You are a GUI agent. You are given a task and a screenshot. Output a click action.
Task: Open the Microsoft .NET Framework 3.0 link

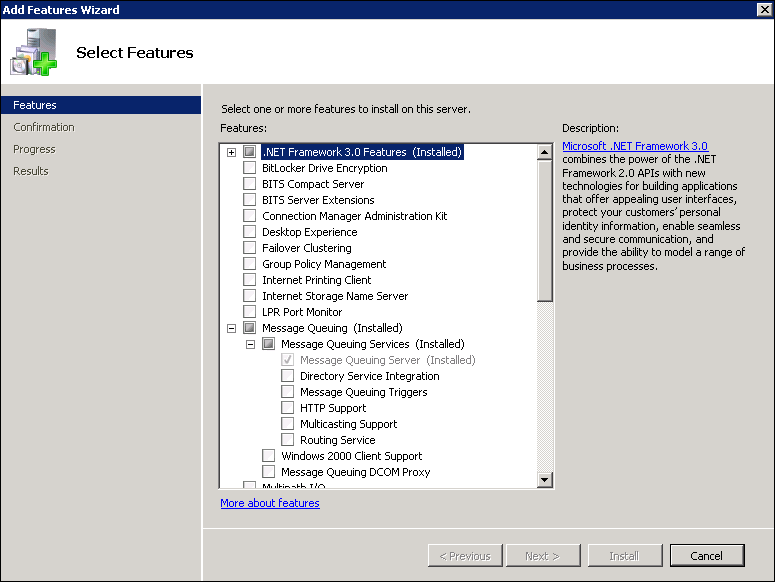click(635, 146)
